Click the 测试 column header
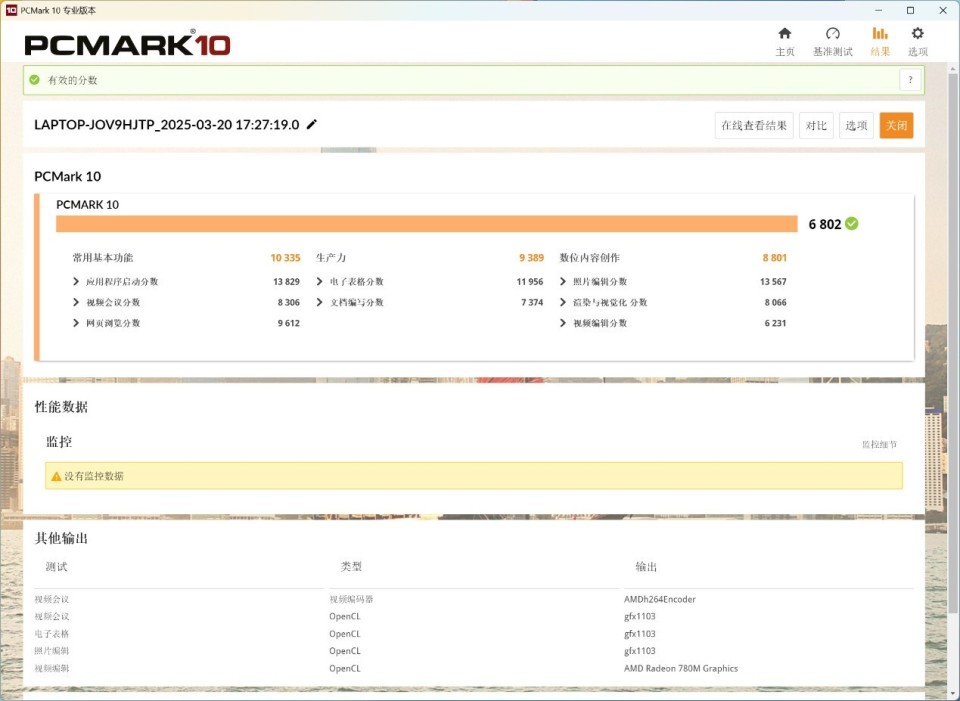This screenshot has width=960, height=701. pos(56,567)
